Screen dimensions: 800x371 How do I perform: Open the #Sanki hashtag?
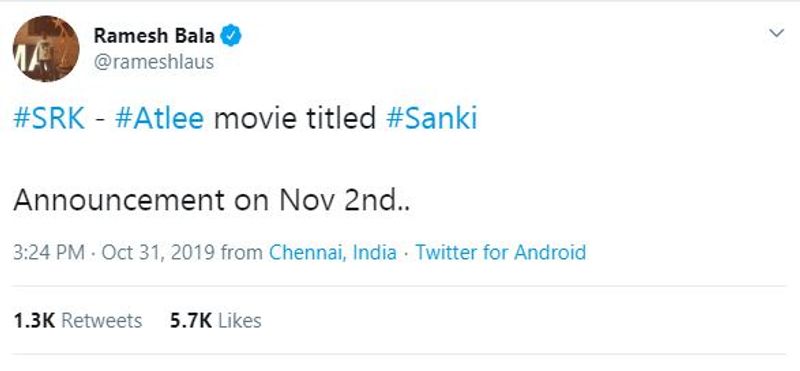tap(432, 119)
